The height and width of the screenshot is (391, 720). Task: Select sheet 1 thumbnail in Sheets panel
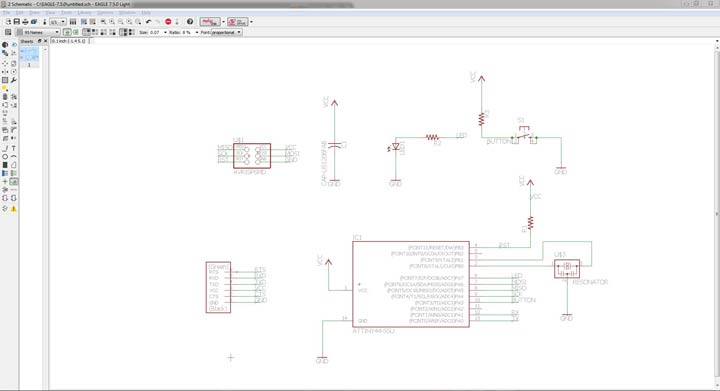tap(29, 55)
